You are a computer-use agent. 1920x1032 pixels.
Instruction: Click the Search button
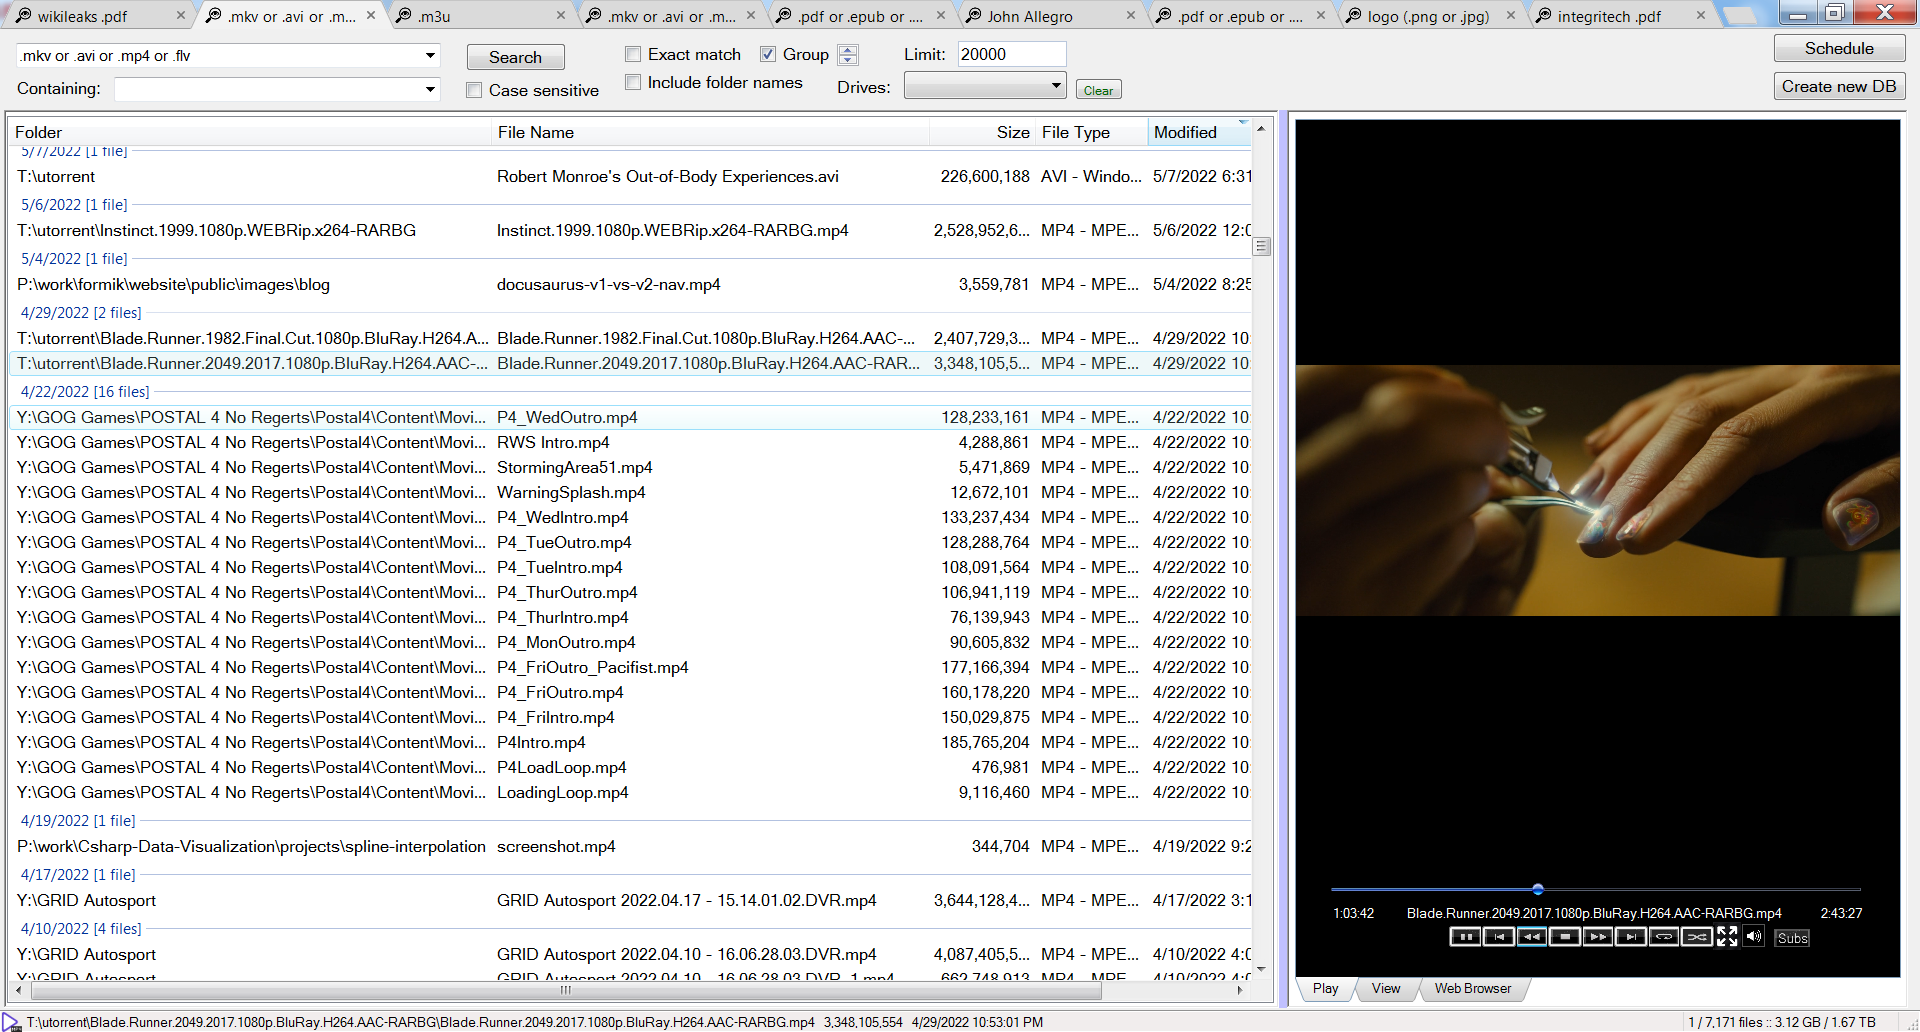515,57
